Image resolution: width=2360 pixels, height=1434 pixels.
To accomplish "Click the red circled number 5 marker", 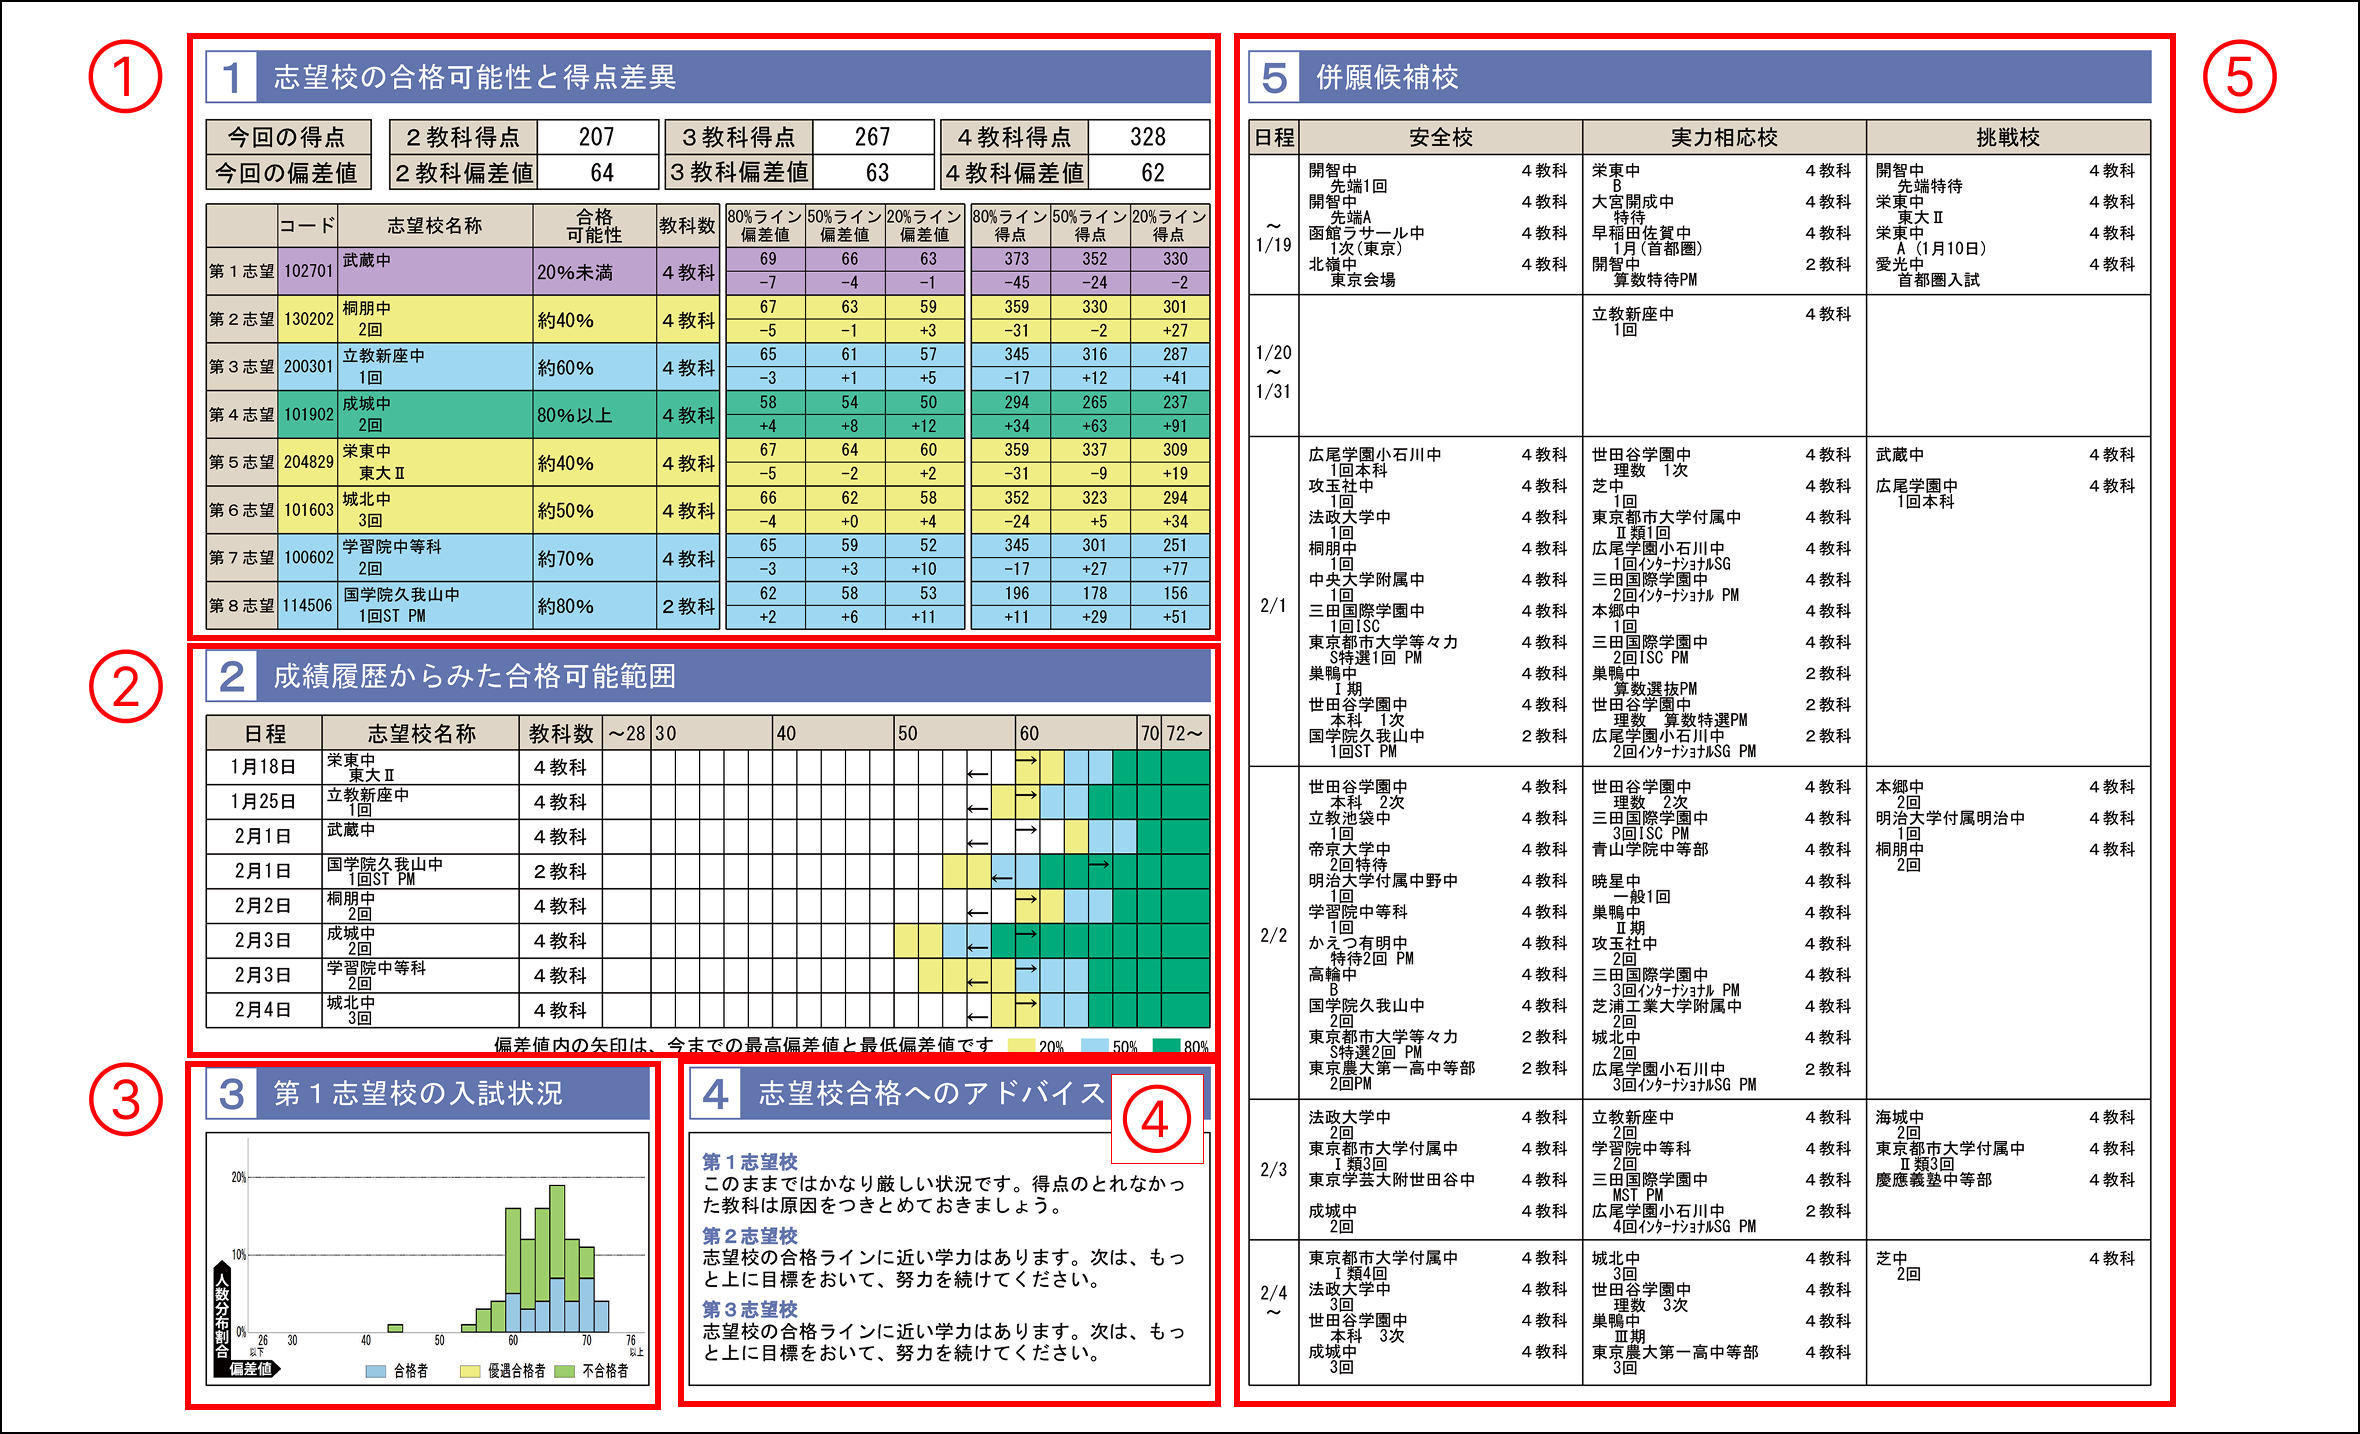I will click(2239, 77).
